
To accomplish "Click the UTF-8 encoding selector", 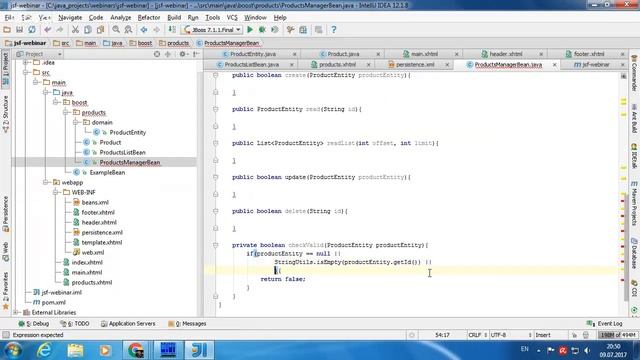I will (510, 335).
